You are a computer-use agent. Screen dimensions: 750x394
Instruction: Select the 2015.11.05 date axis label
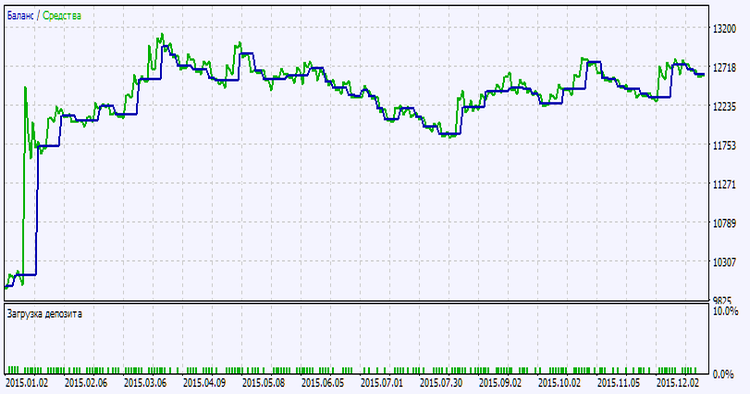[x=619, y=383]
